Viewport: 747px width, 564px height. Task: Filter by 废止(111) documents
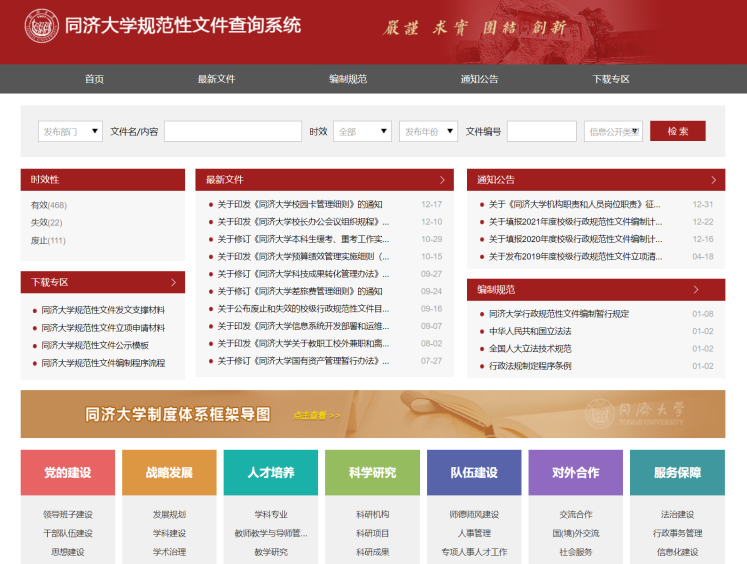[48, 241]
